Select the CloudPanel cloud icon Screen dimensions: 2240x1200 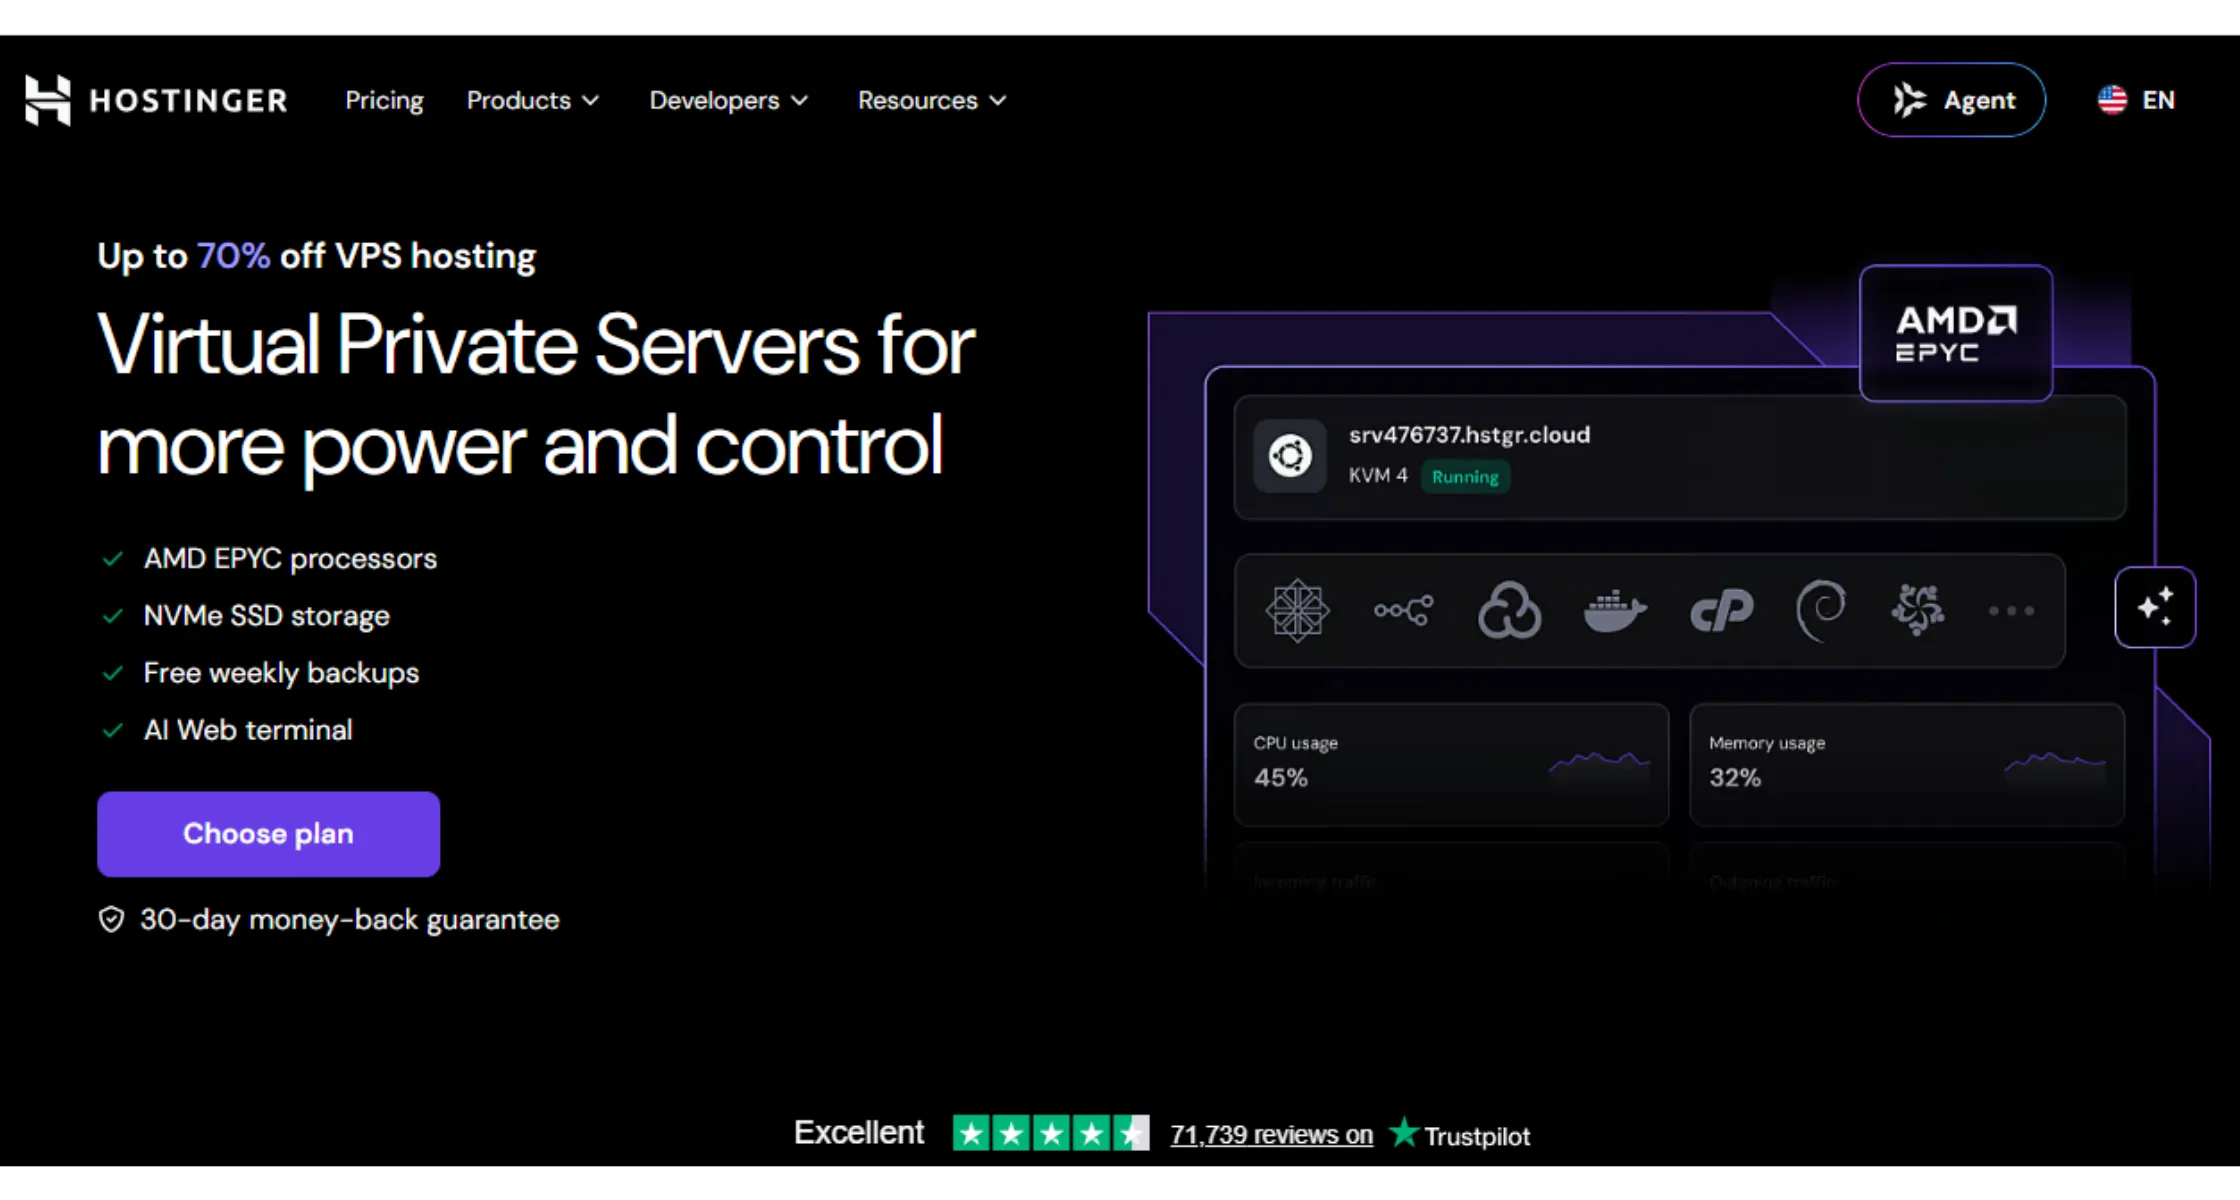(1509, 610)
